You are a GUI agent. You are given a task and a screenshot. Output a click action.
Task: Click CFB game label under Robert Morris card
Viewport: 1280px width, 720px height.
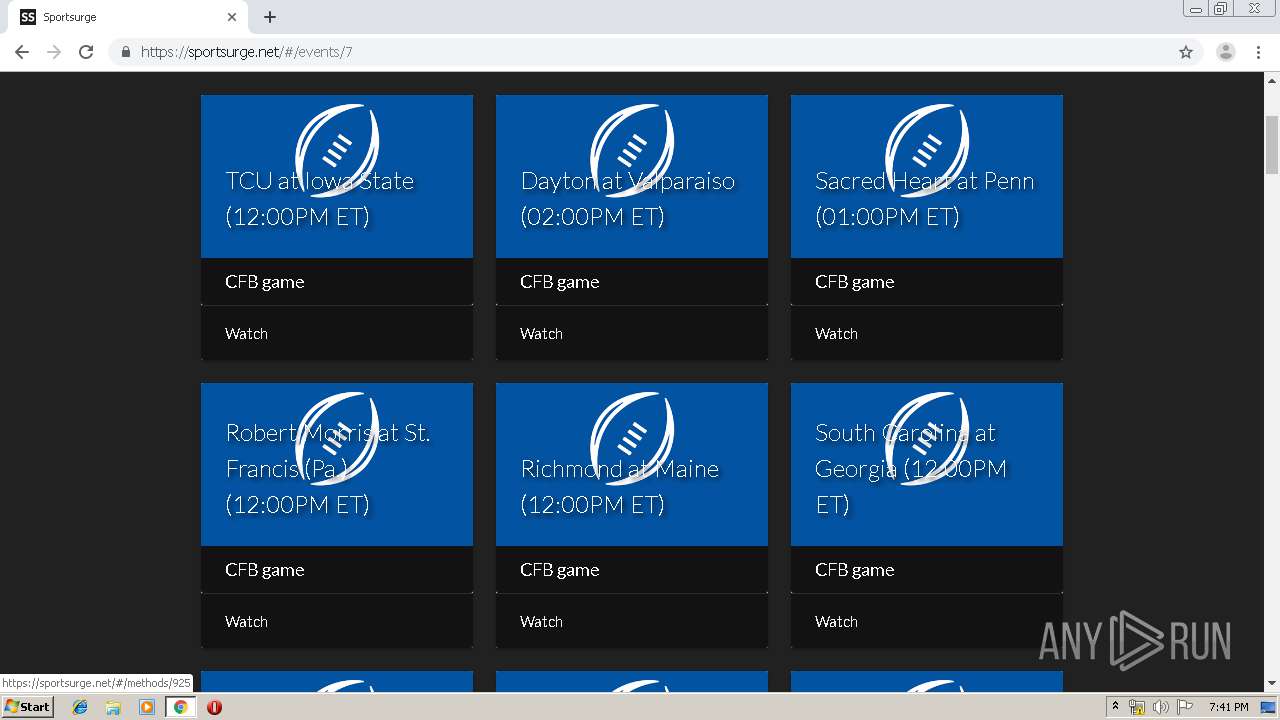click(x=265, y=570)
